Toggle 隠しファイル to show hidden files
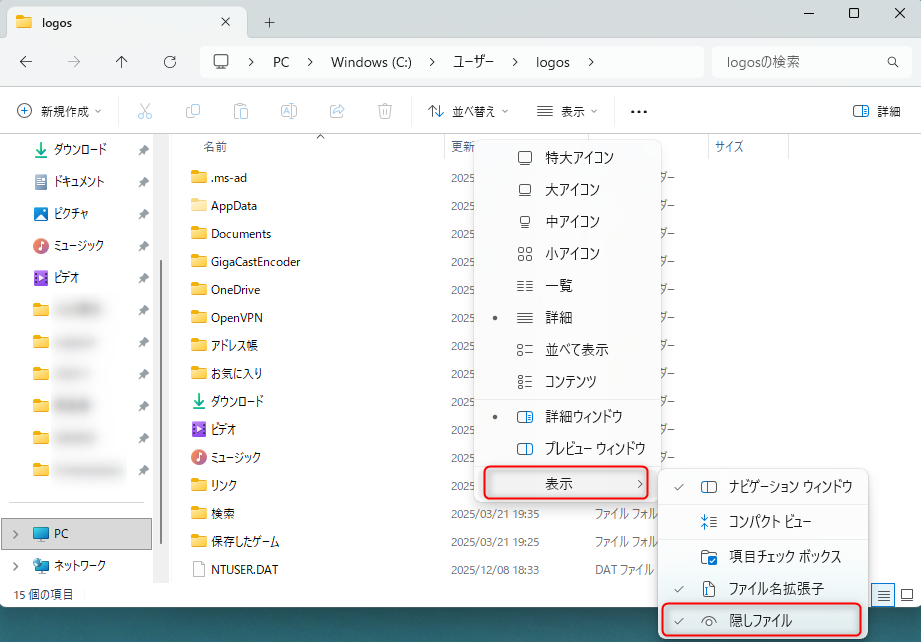Screen dimensions: 921x642 763,619
